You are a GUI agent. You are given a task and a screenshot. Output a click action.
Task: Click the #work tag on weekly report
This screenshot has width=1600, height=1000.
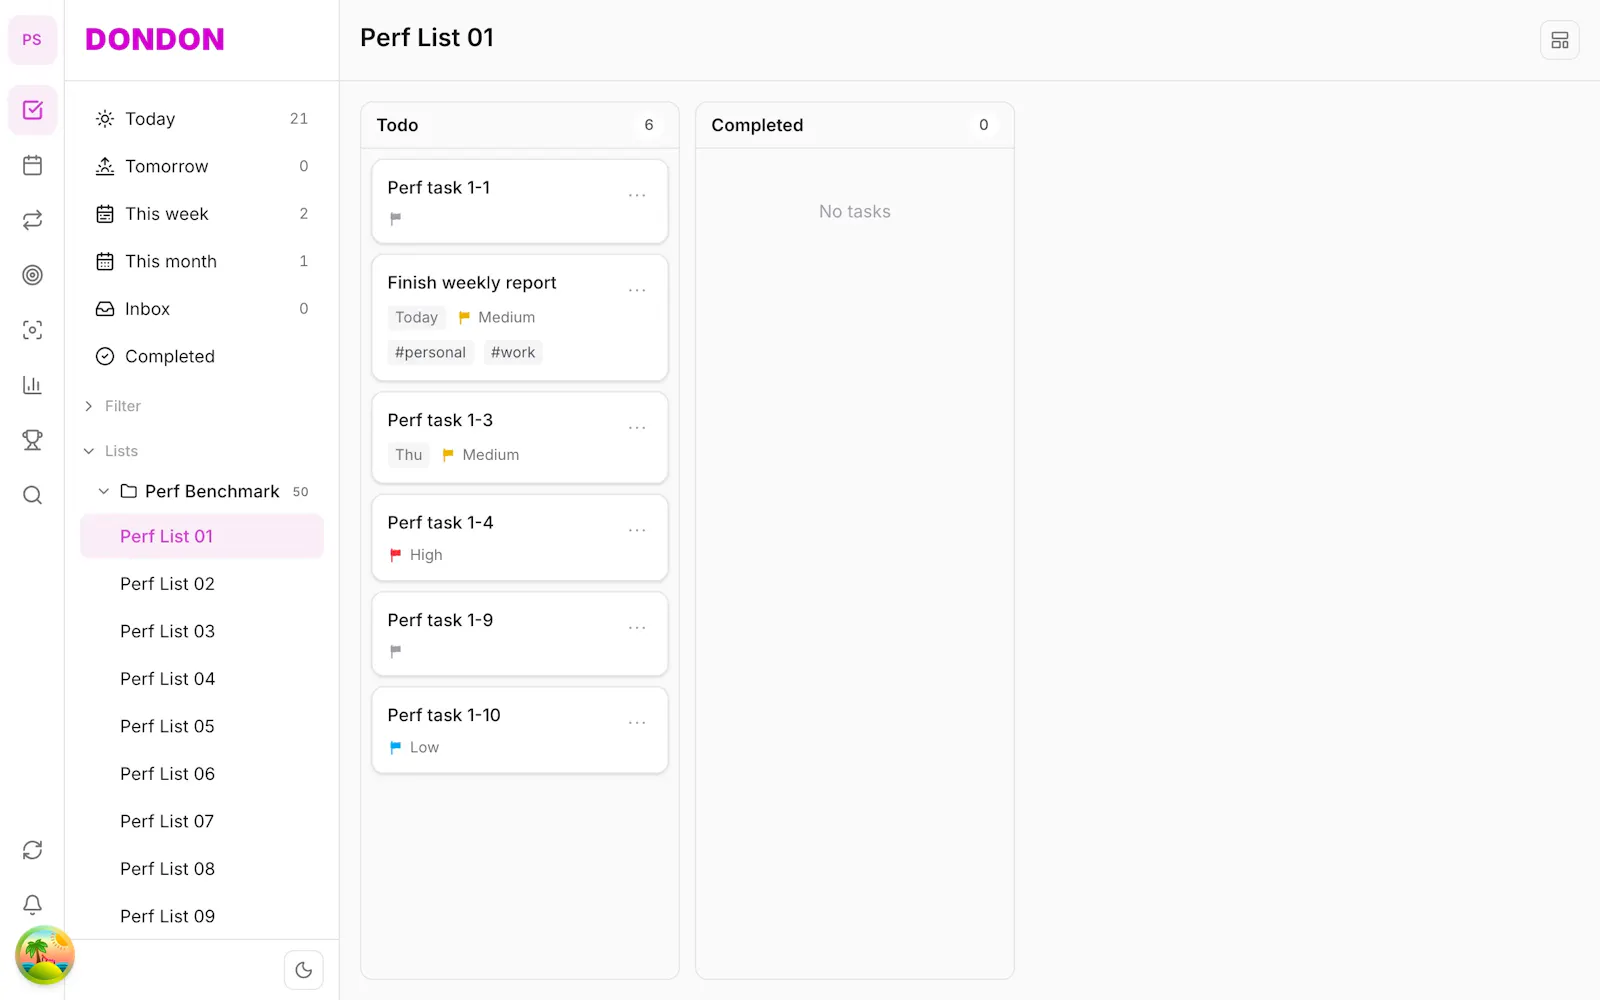[x=513, y=352]
